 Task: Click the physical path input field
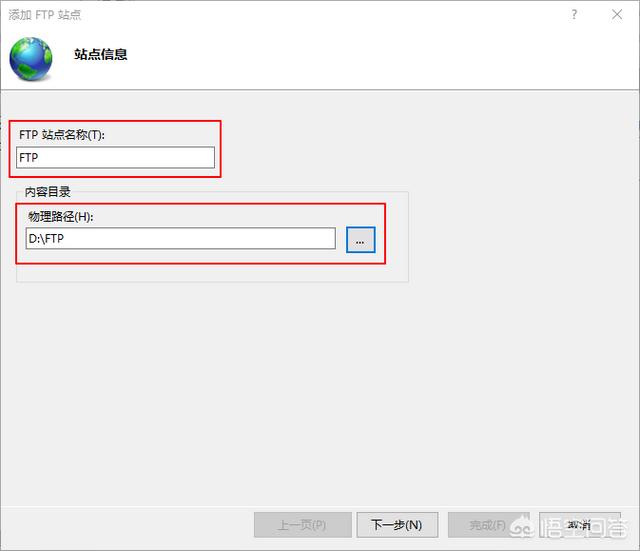[x=180, y=238]
